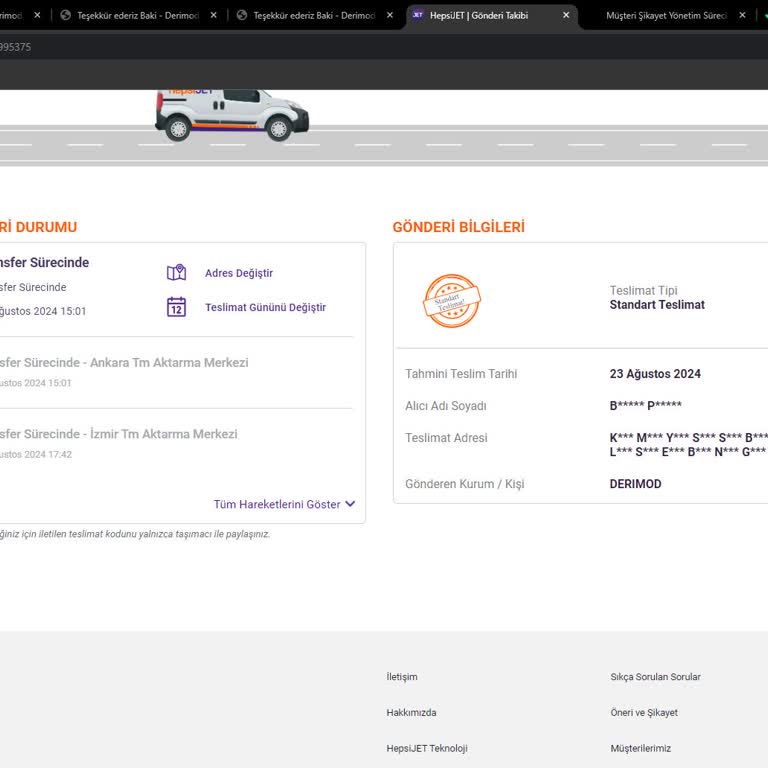Click the Alıcı Adı Soyadı label

click(446, 406)
